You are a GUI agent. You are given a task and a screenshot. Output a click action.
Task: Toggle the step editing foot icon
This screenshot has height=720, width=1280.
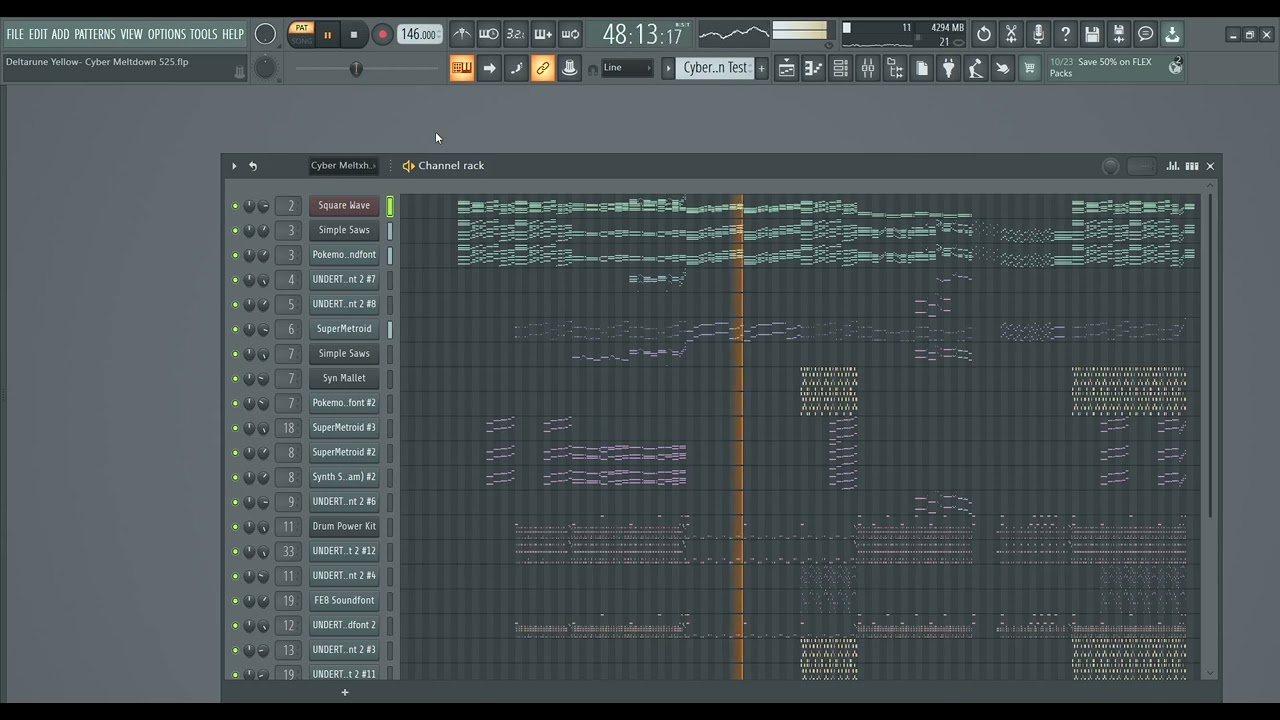click(516, 68)
